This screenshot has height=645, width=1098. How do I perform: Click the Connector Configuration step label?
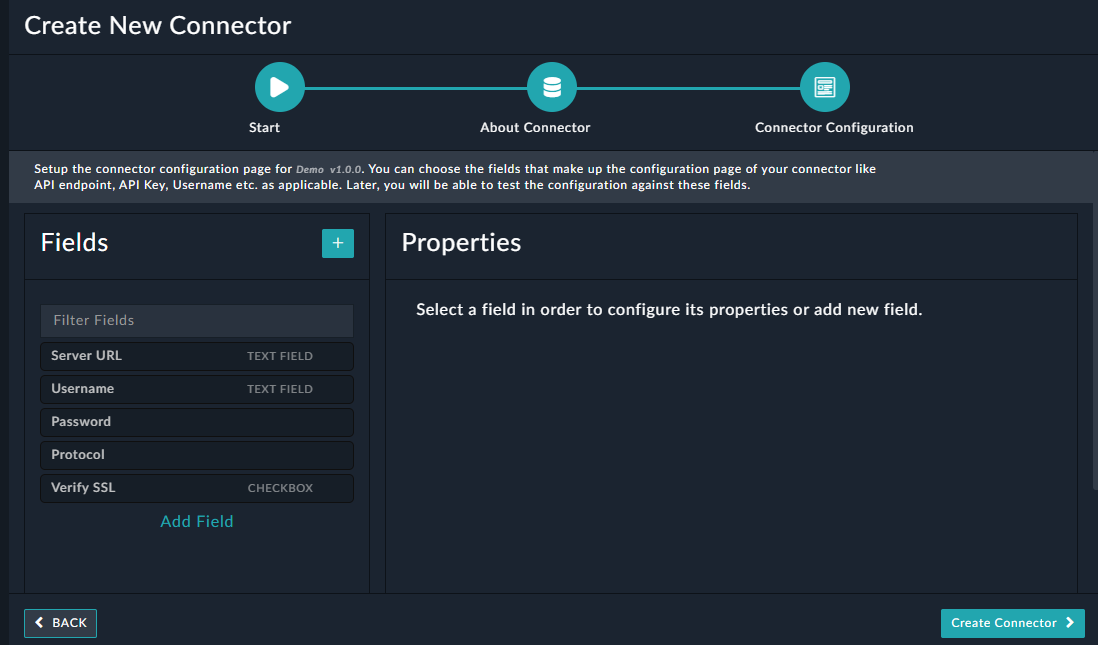point(834,128)
